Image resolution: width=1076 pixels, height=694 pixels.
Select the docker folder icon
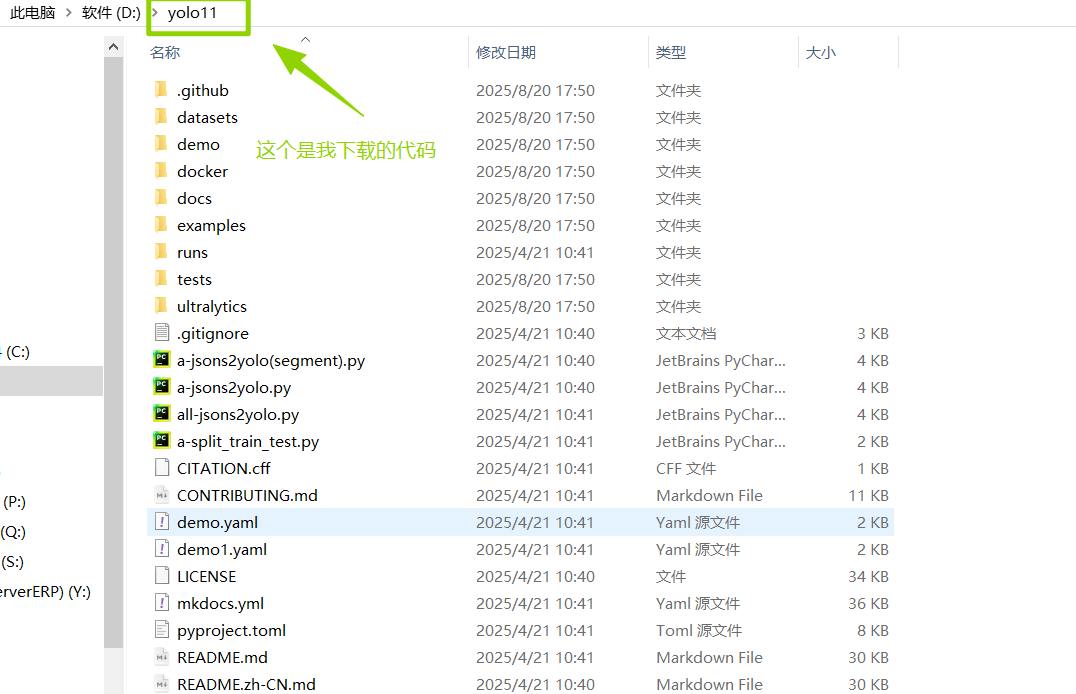(161, 170)
